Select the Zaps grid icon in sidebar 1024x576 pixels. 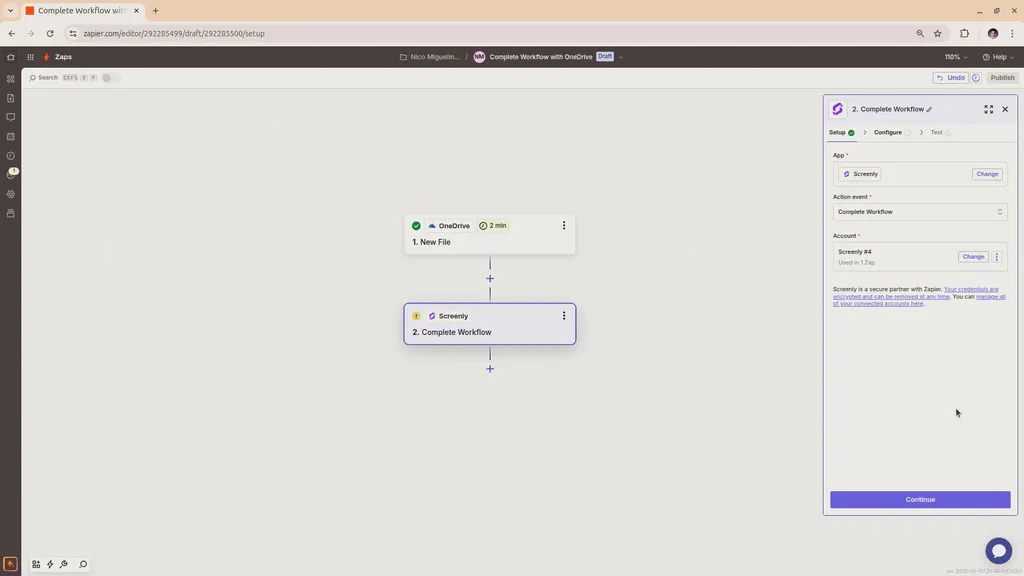[x=10, y=78]
